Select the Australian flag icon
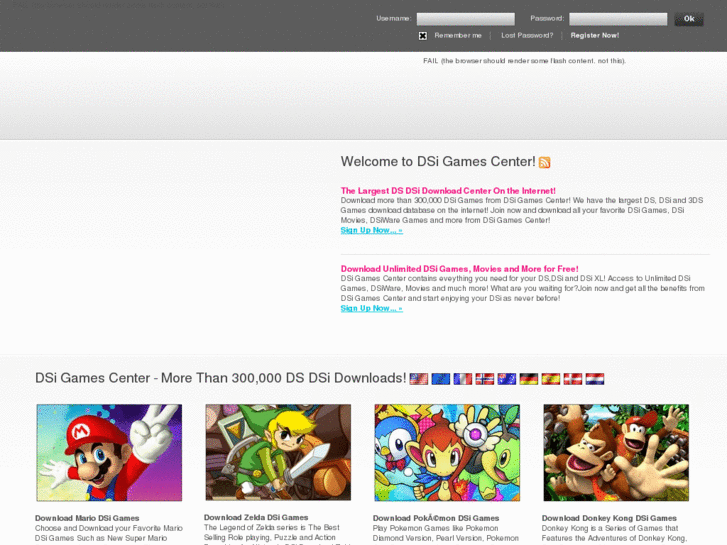Viewport: 727px width, 545px height. (x=507, y=379)
